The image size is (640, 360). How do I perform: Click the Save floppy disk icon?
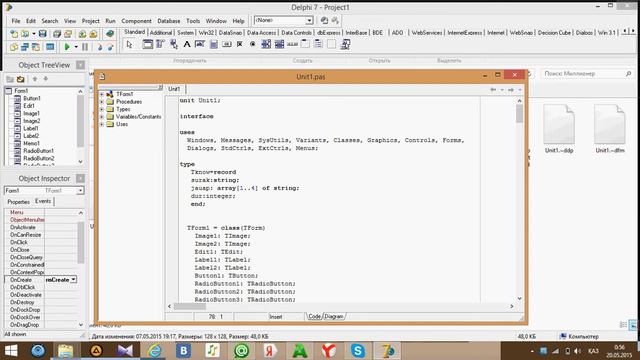click(42, 34)
